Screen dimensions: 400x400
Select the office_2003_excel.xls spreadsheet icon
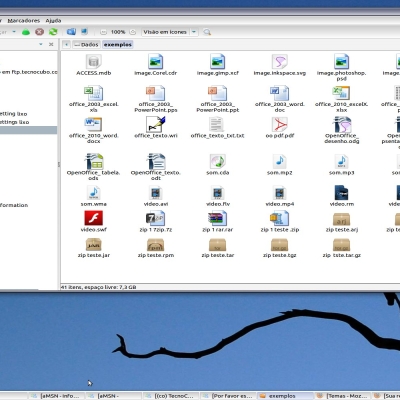tap(94, 93)
